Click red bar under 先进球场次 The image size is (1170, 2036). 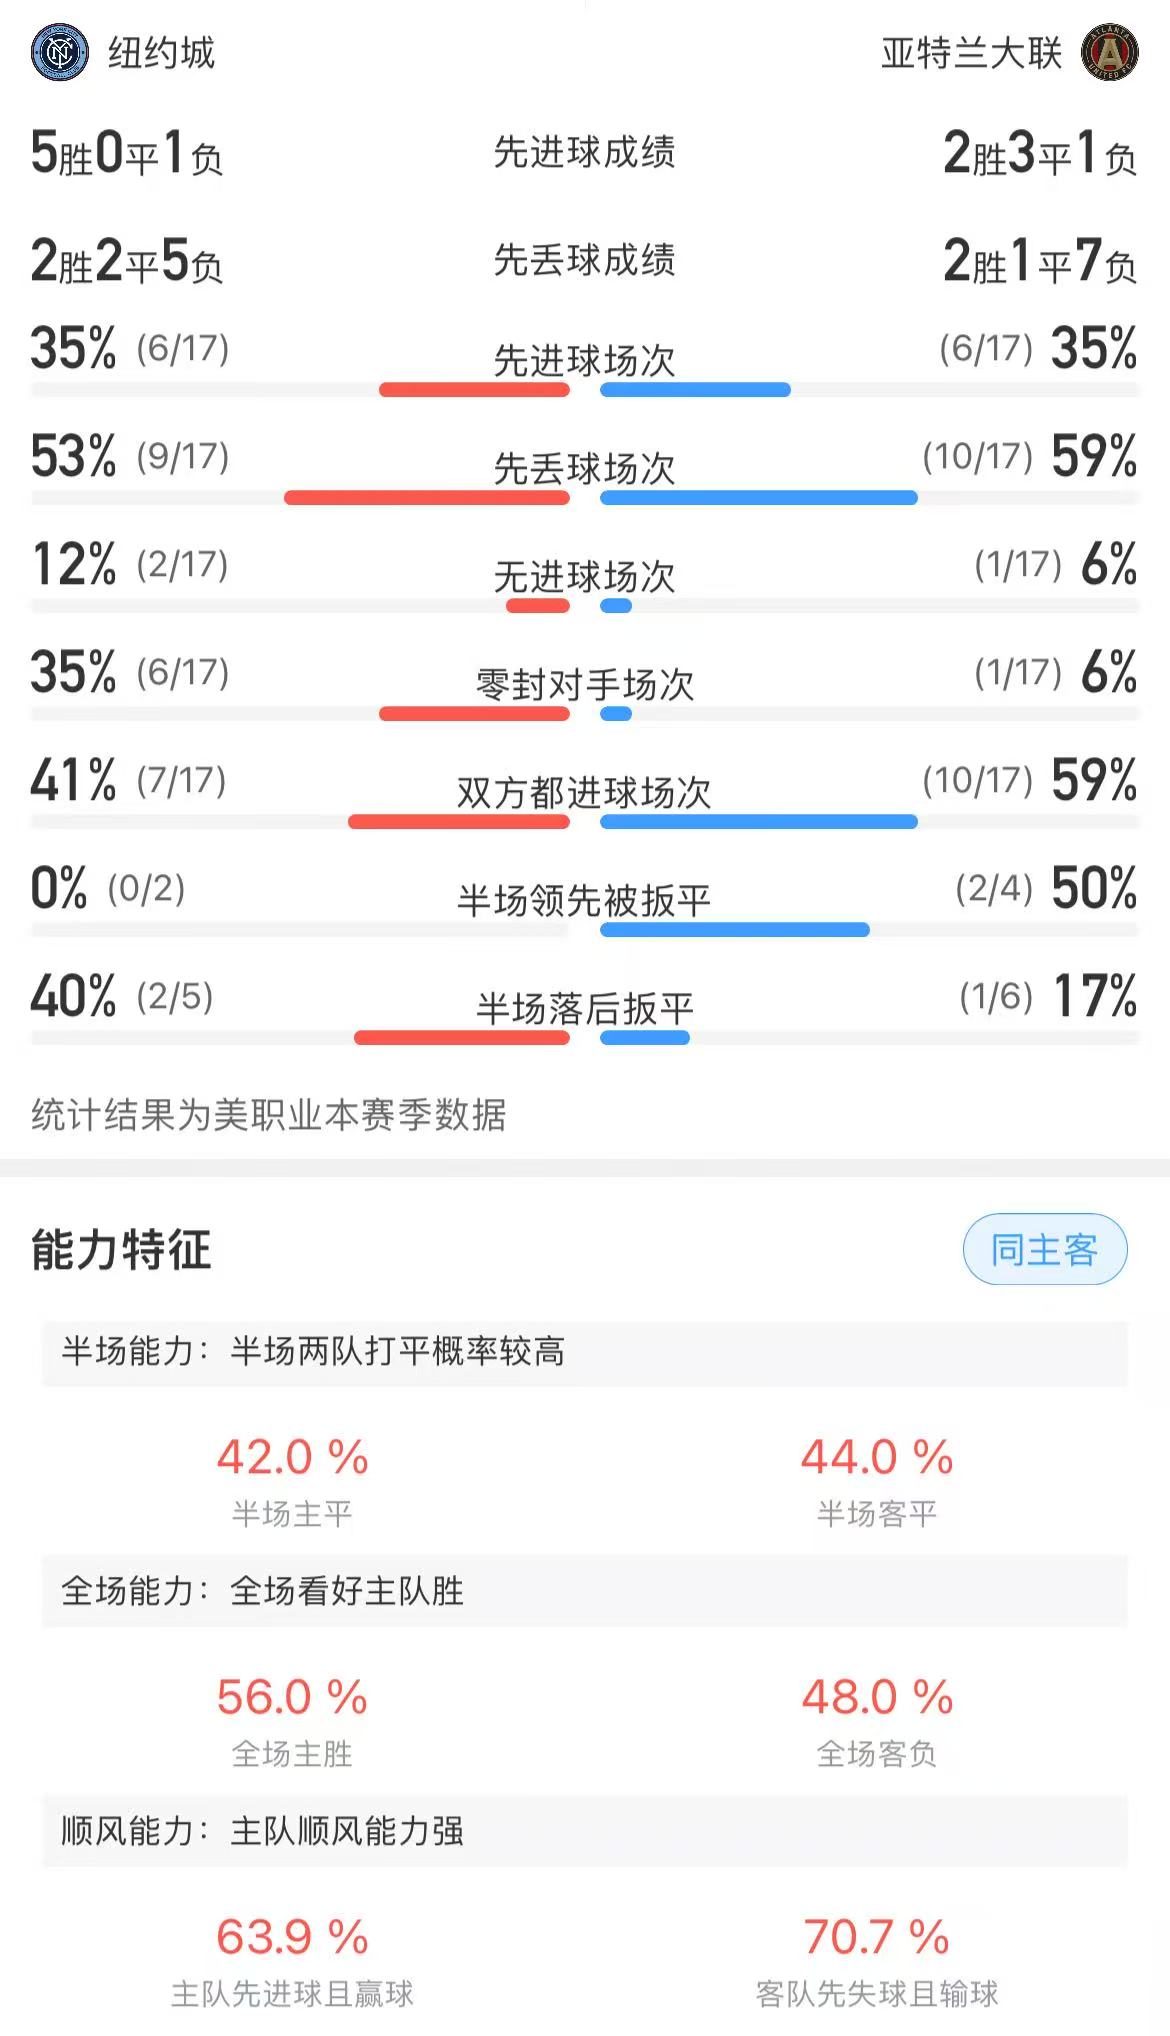[x=474, y=390]
